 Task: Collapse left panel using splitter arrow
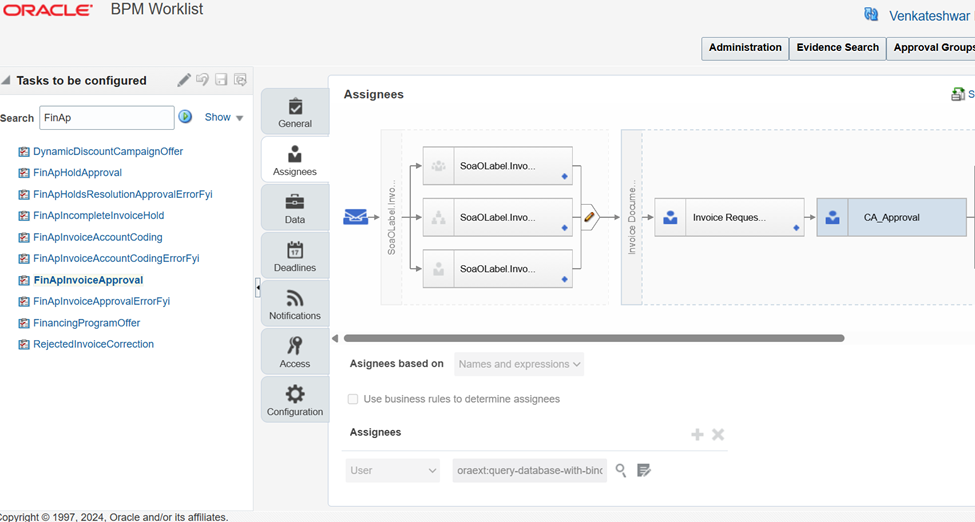click(257, 287)
